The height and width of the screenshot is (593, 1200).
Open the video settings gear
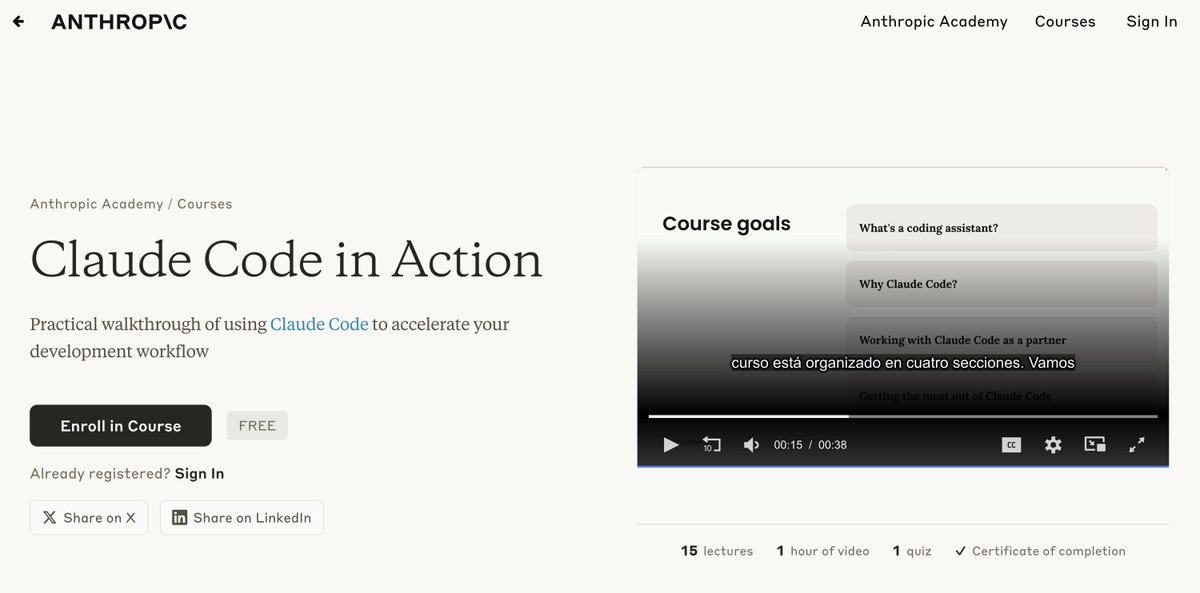click(1053, 444)
